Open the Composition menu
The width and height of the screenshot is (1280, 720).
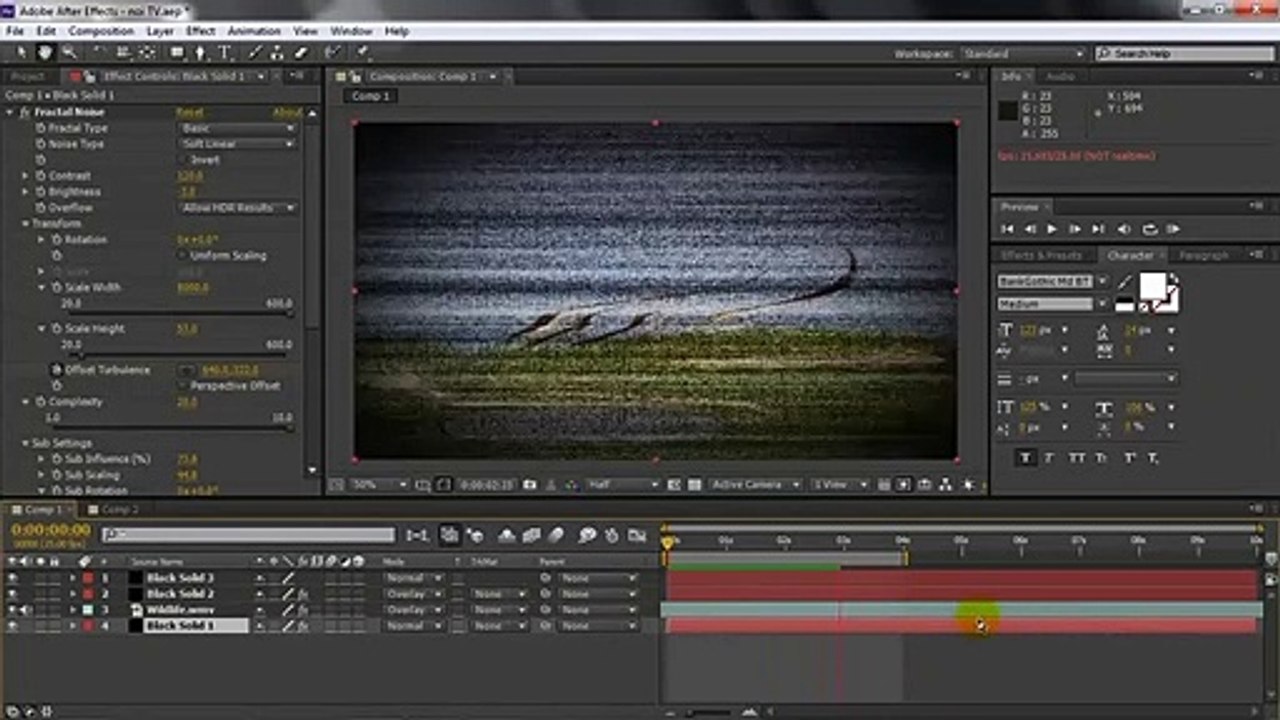[101, 31]
